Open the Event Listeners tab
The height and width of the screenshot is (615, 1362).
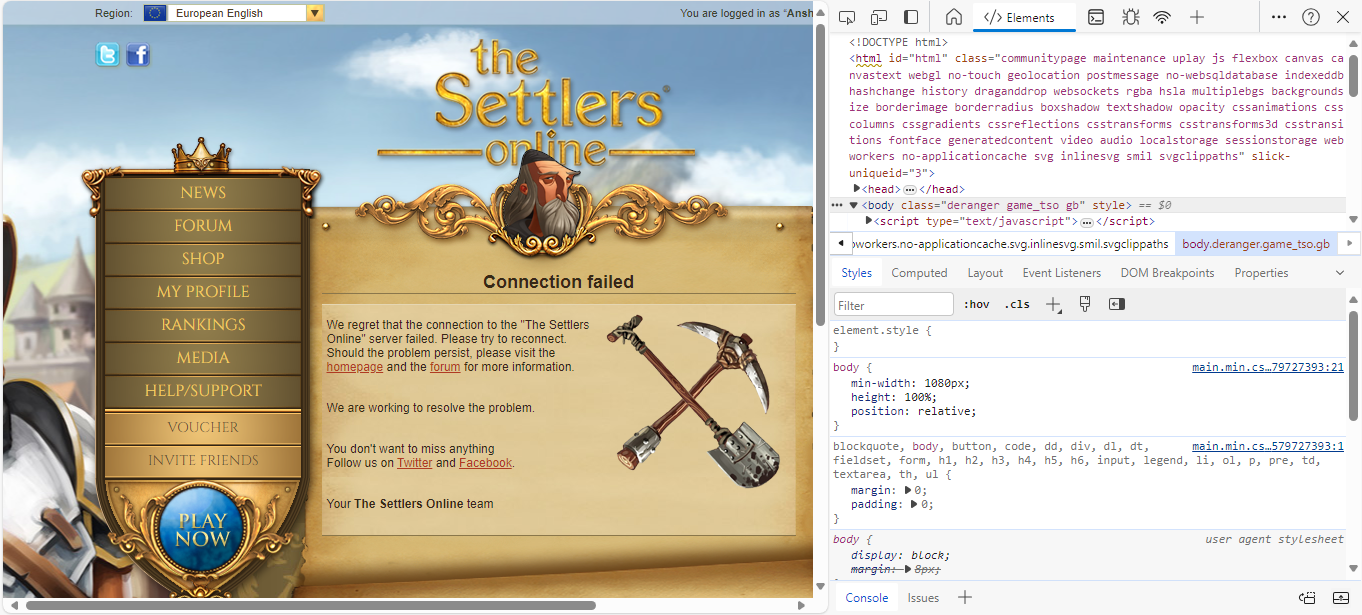pyautogui.click(x=1061, y=273)
